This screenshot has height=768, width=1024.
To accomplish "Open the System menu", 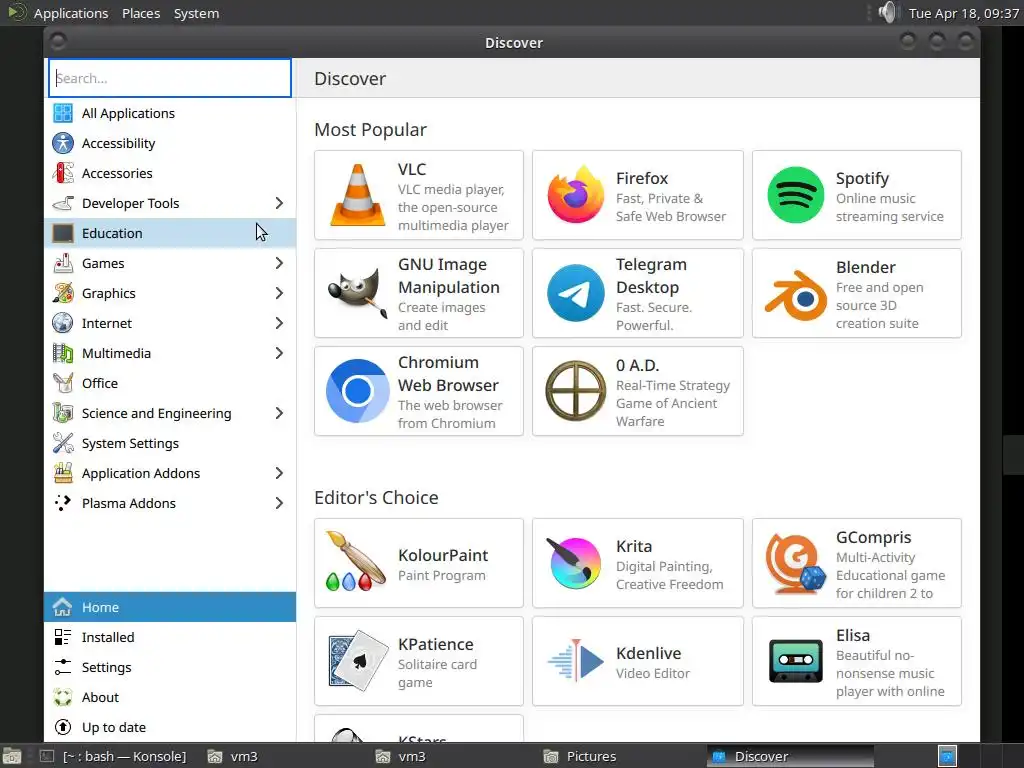I will click(197, 13).
